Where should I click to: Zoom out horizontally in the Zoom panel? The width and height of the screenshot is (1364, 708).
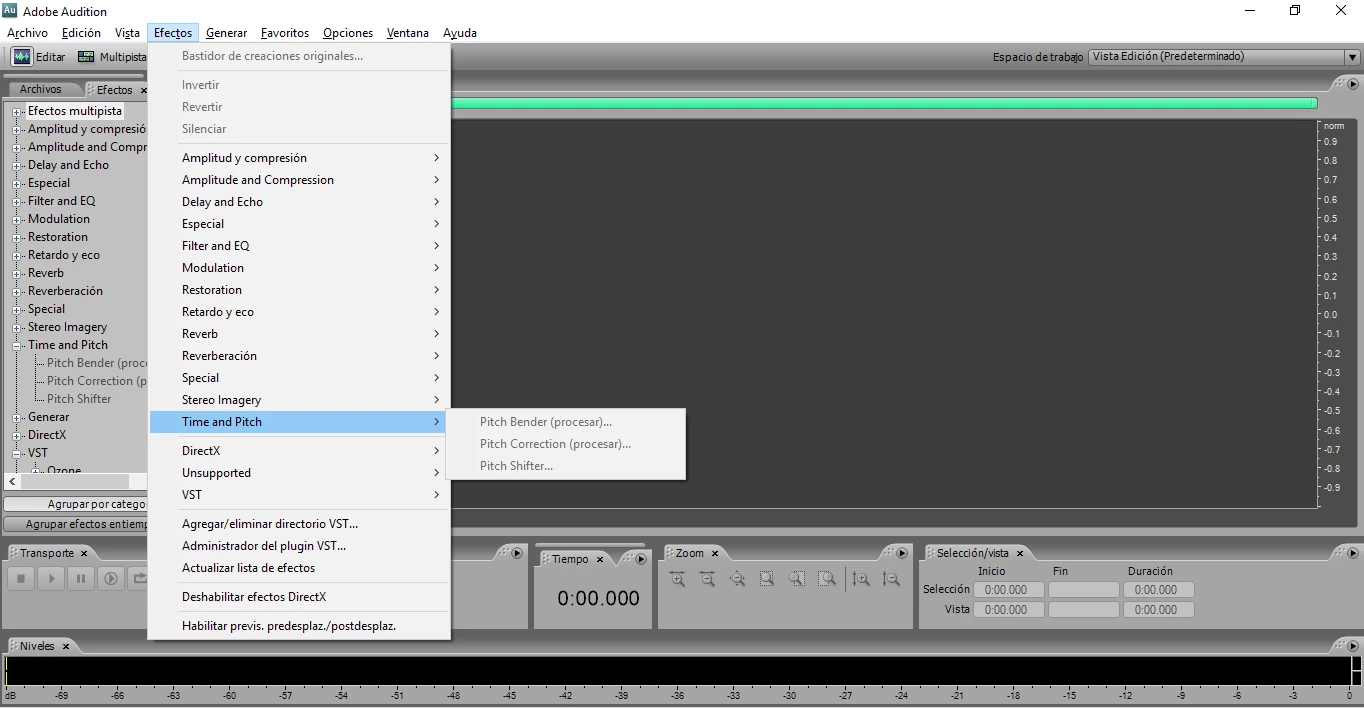pos(707,578)
